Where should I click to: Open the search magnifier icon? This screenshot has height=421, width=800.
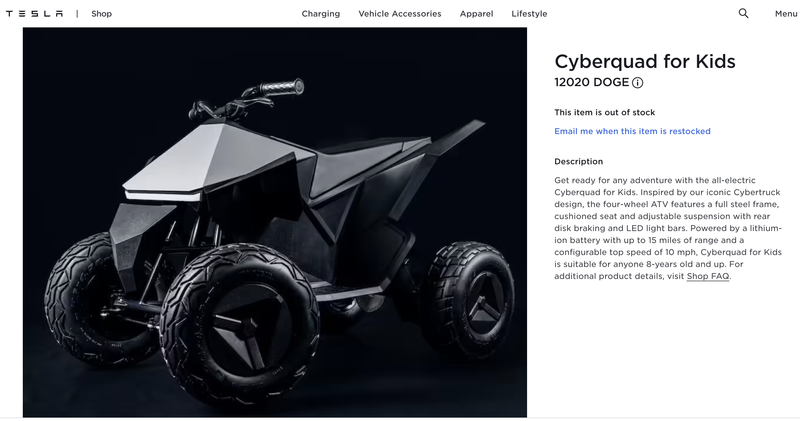pos(743,13)
